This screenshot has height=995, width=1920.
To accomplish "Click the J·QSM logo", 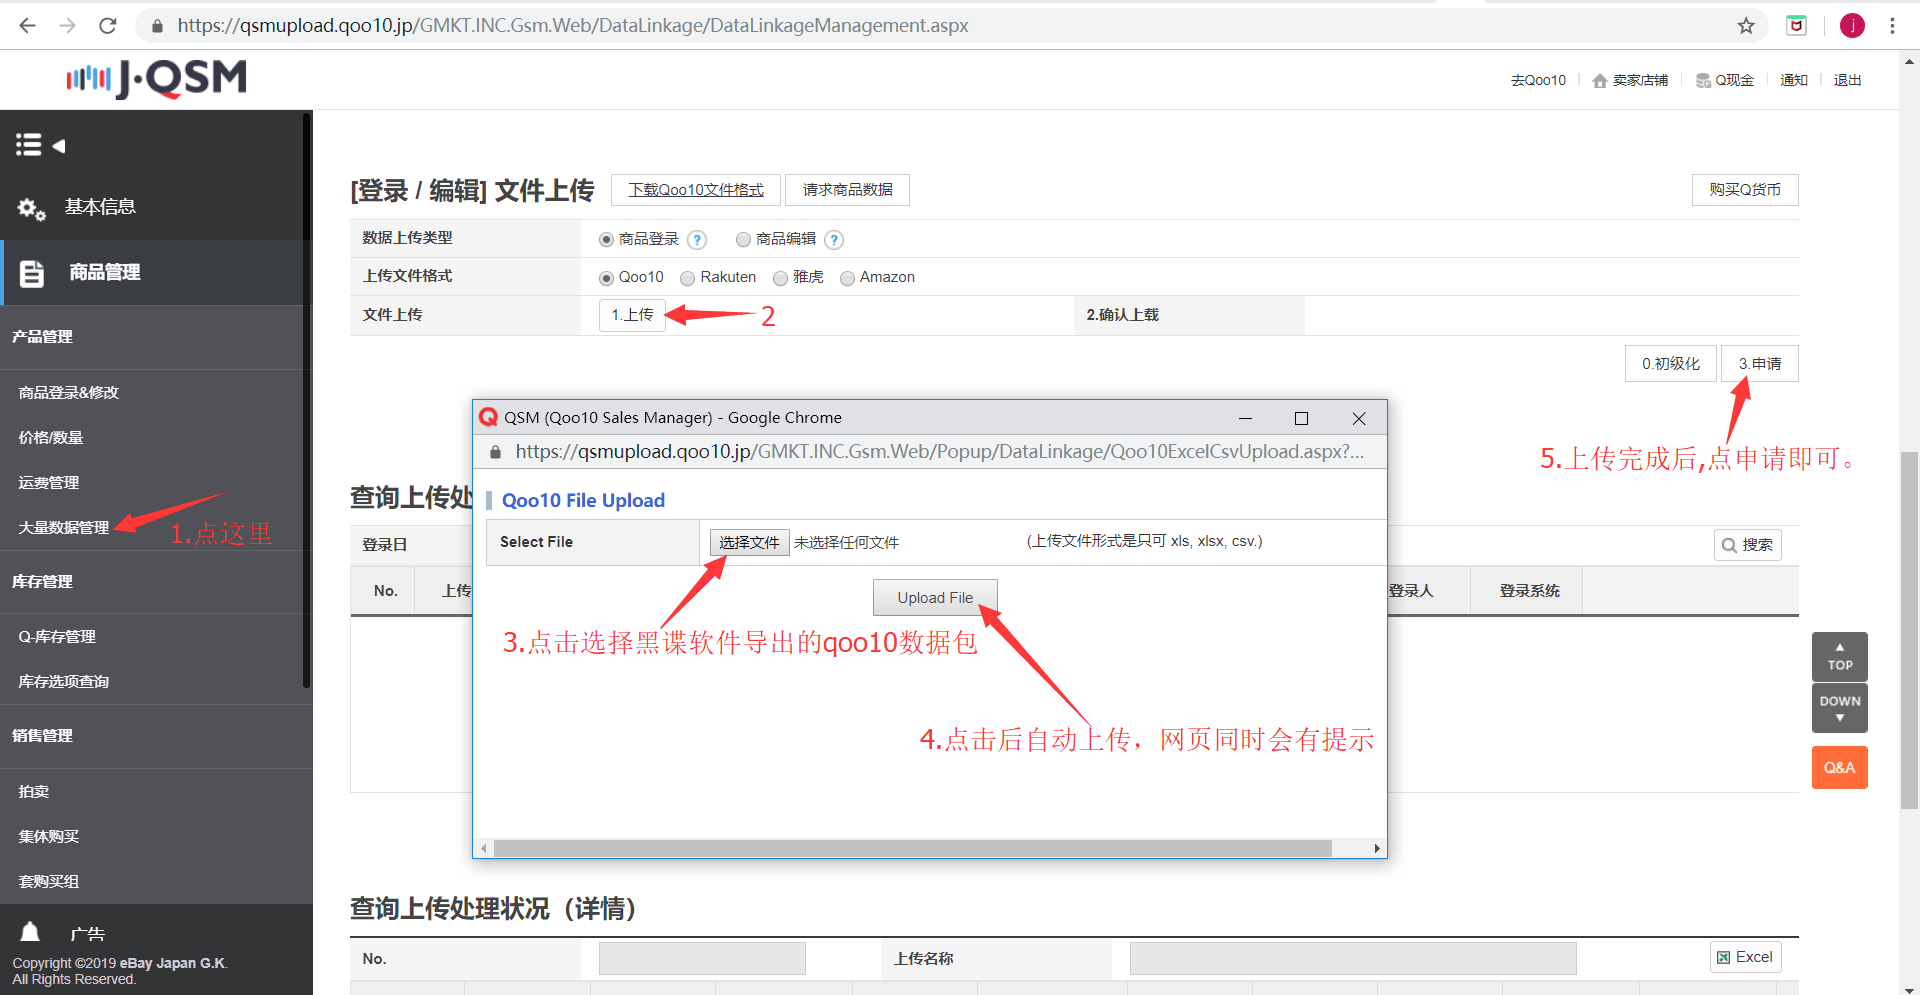I will coord(157,78).
